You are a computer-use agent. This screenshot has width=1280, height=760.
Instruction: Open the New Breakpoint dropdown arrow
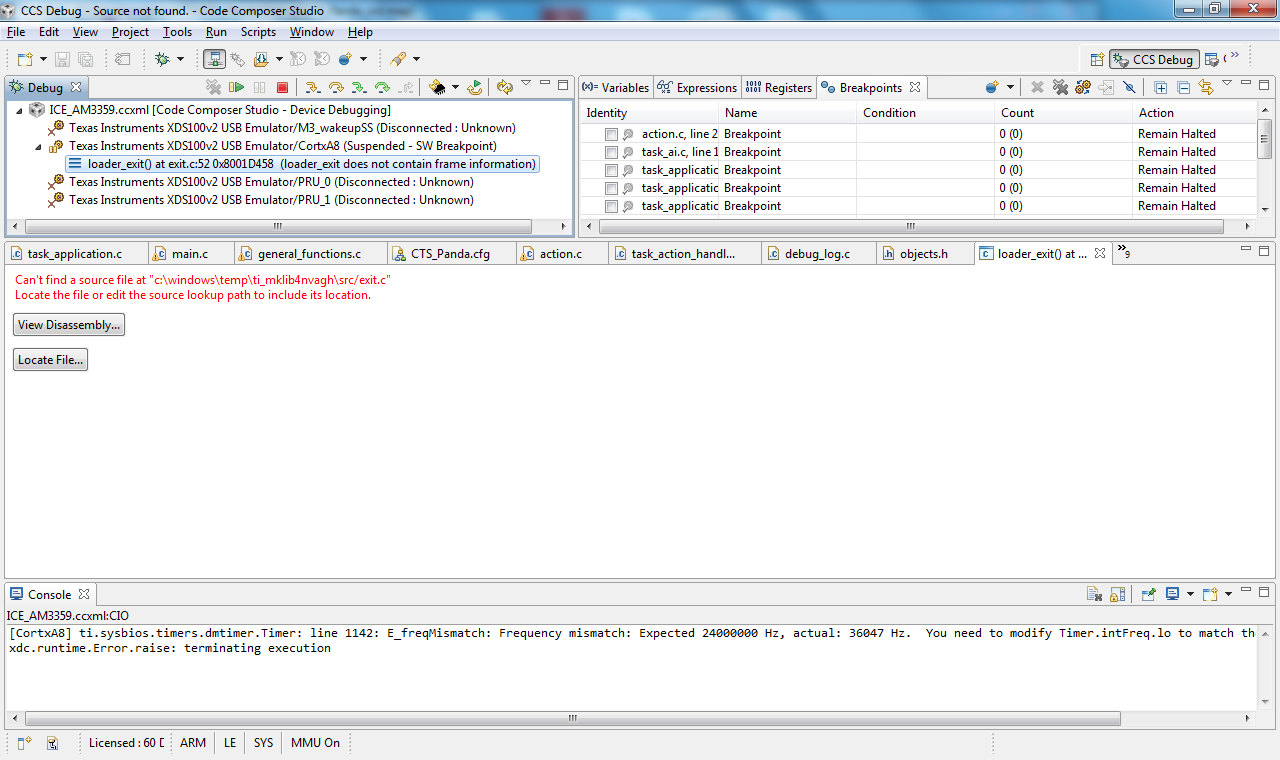click(x=1010, y=88)
